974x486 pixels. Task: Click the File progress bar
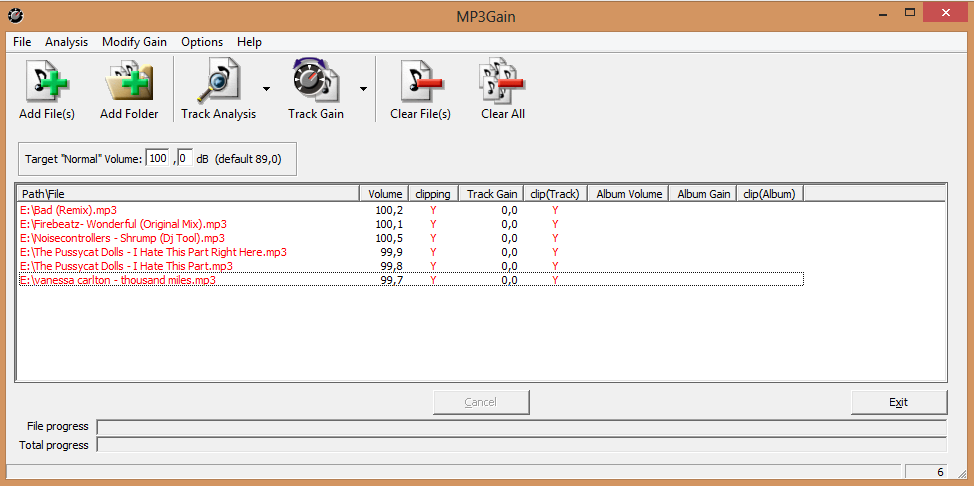coord(522,427)
